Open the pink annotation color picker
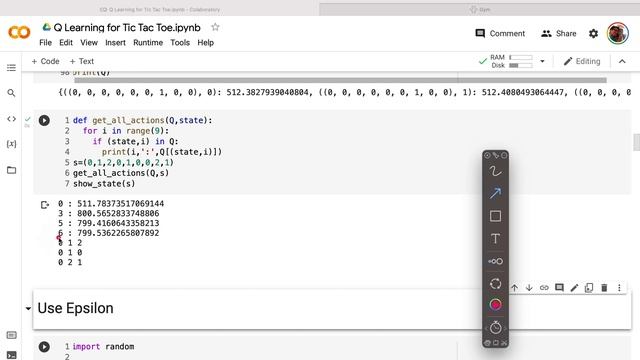640x360 pixels. (x=495, y=304)
